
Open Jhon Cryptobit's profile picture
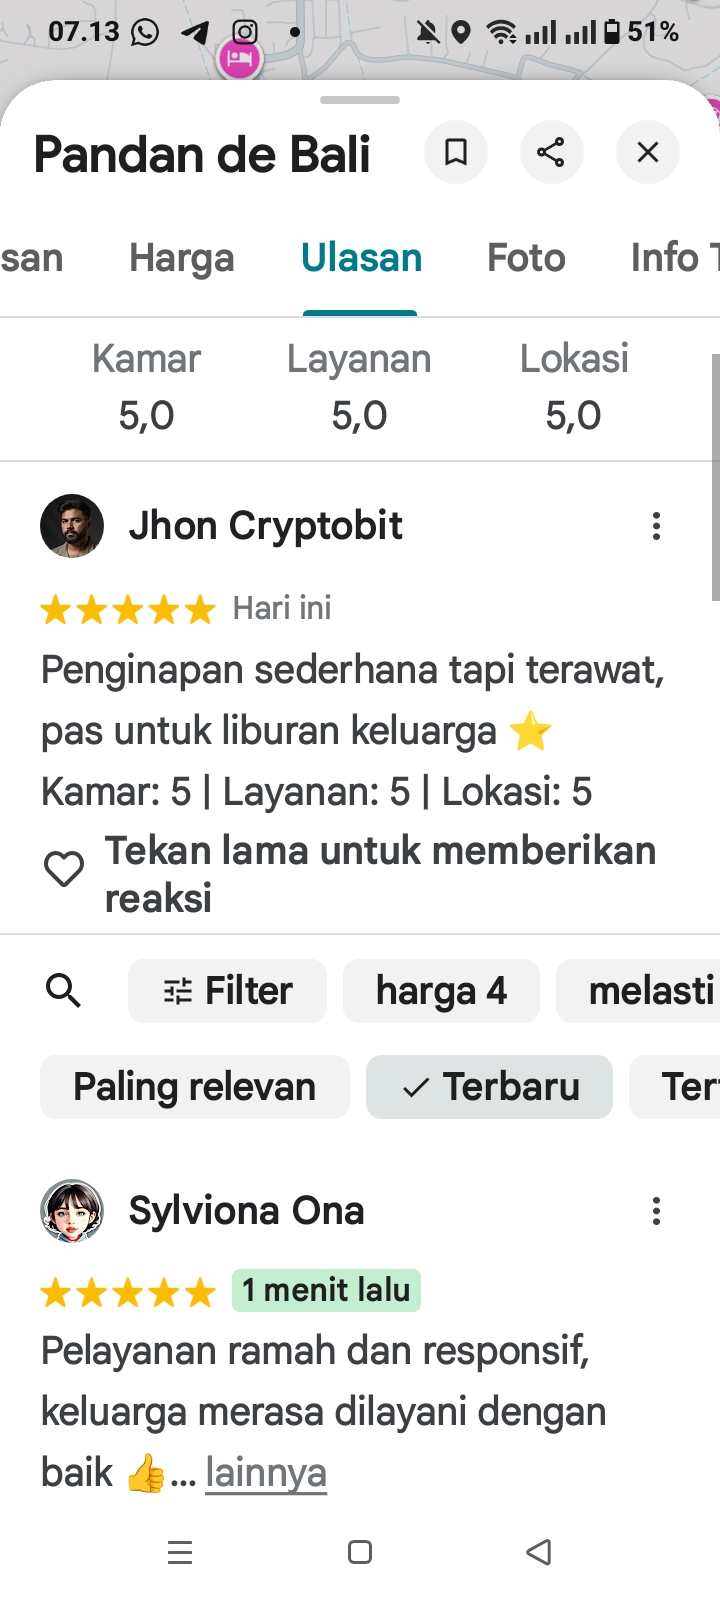click(x=72, y=526)
